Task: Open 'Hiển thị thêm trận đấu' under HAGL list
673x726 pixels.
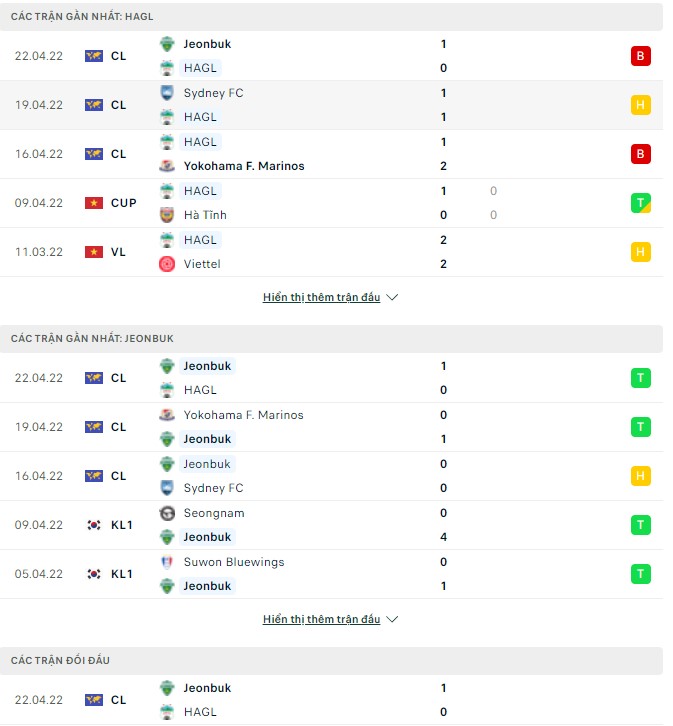Action: pyautogui.click(x=321, y=298)
